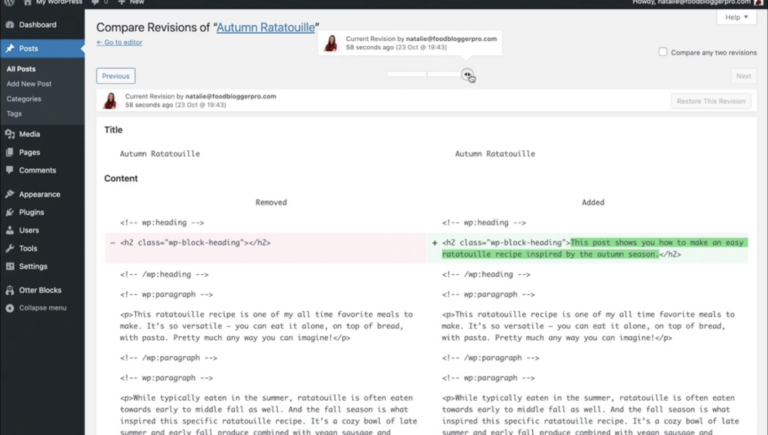Click Restore This Revision button

711,101
